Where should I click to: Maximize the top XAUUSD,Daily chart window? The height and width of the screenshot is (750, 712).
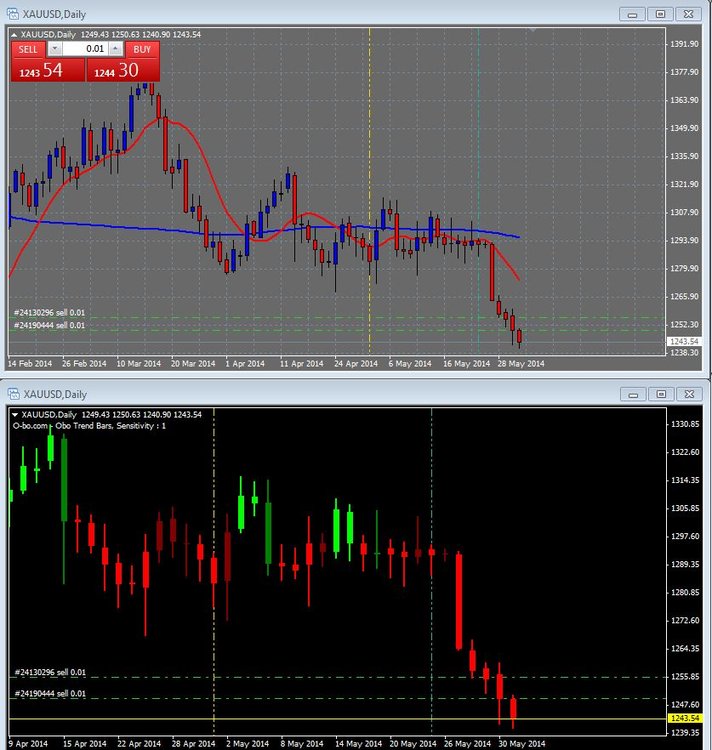pyautogui.click(x=660, y=14)
